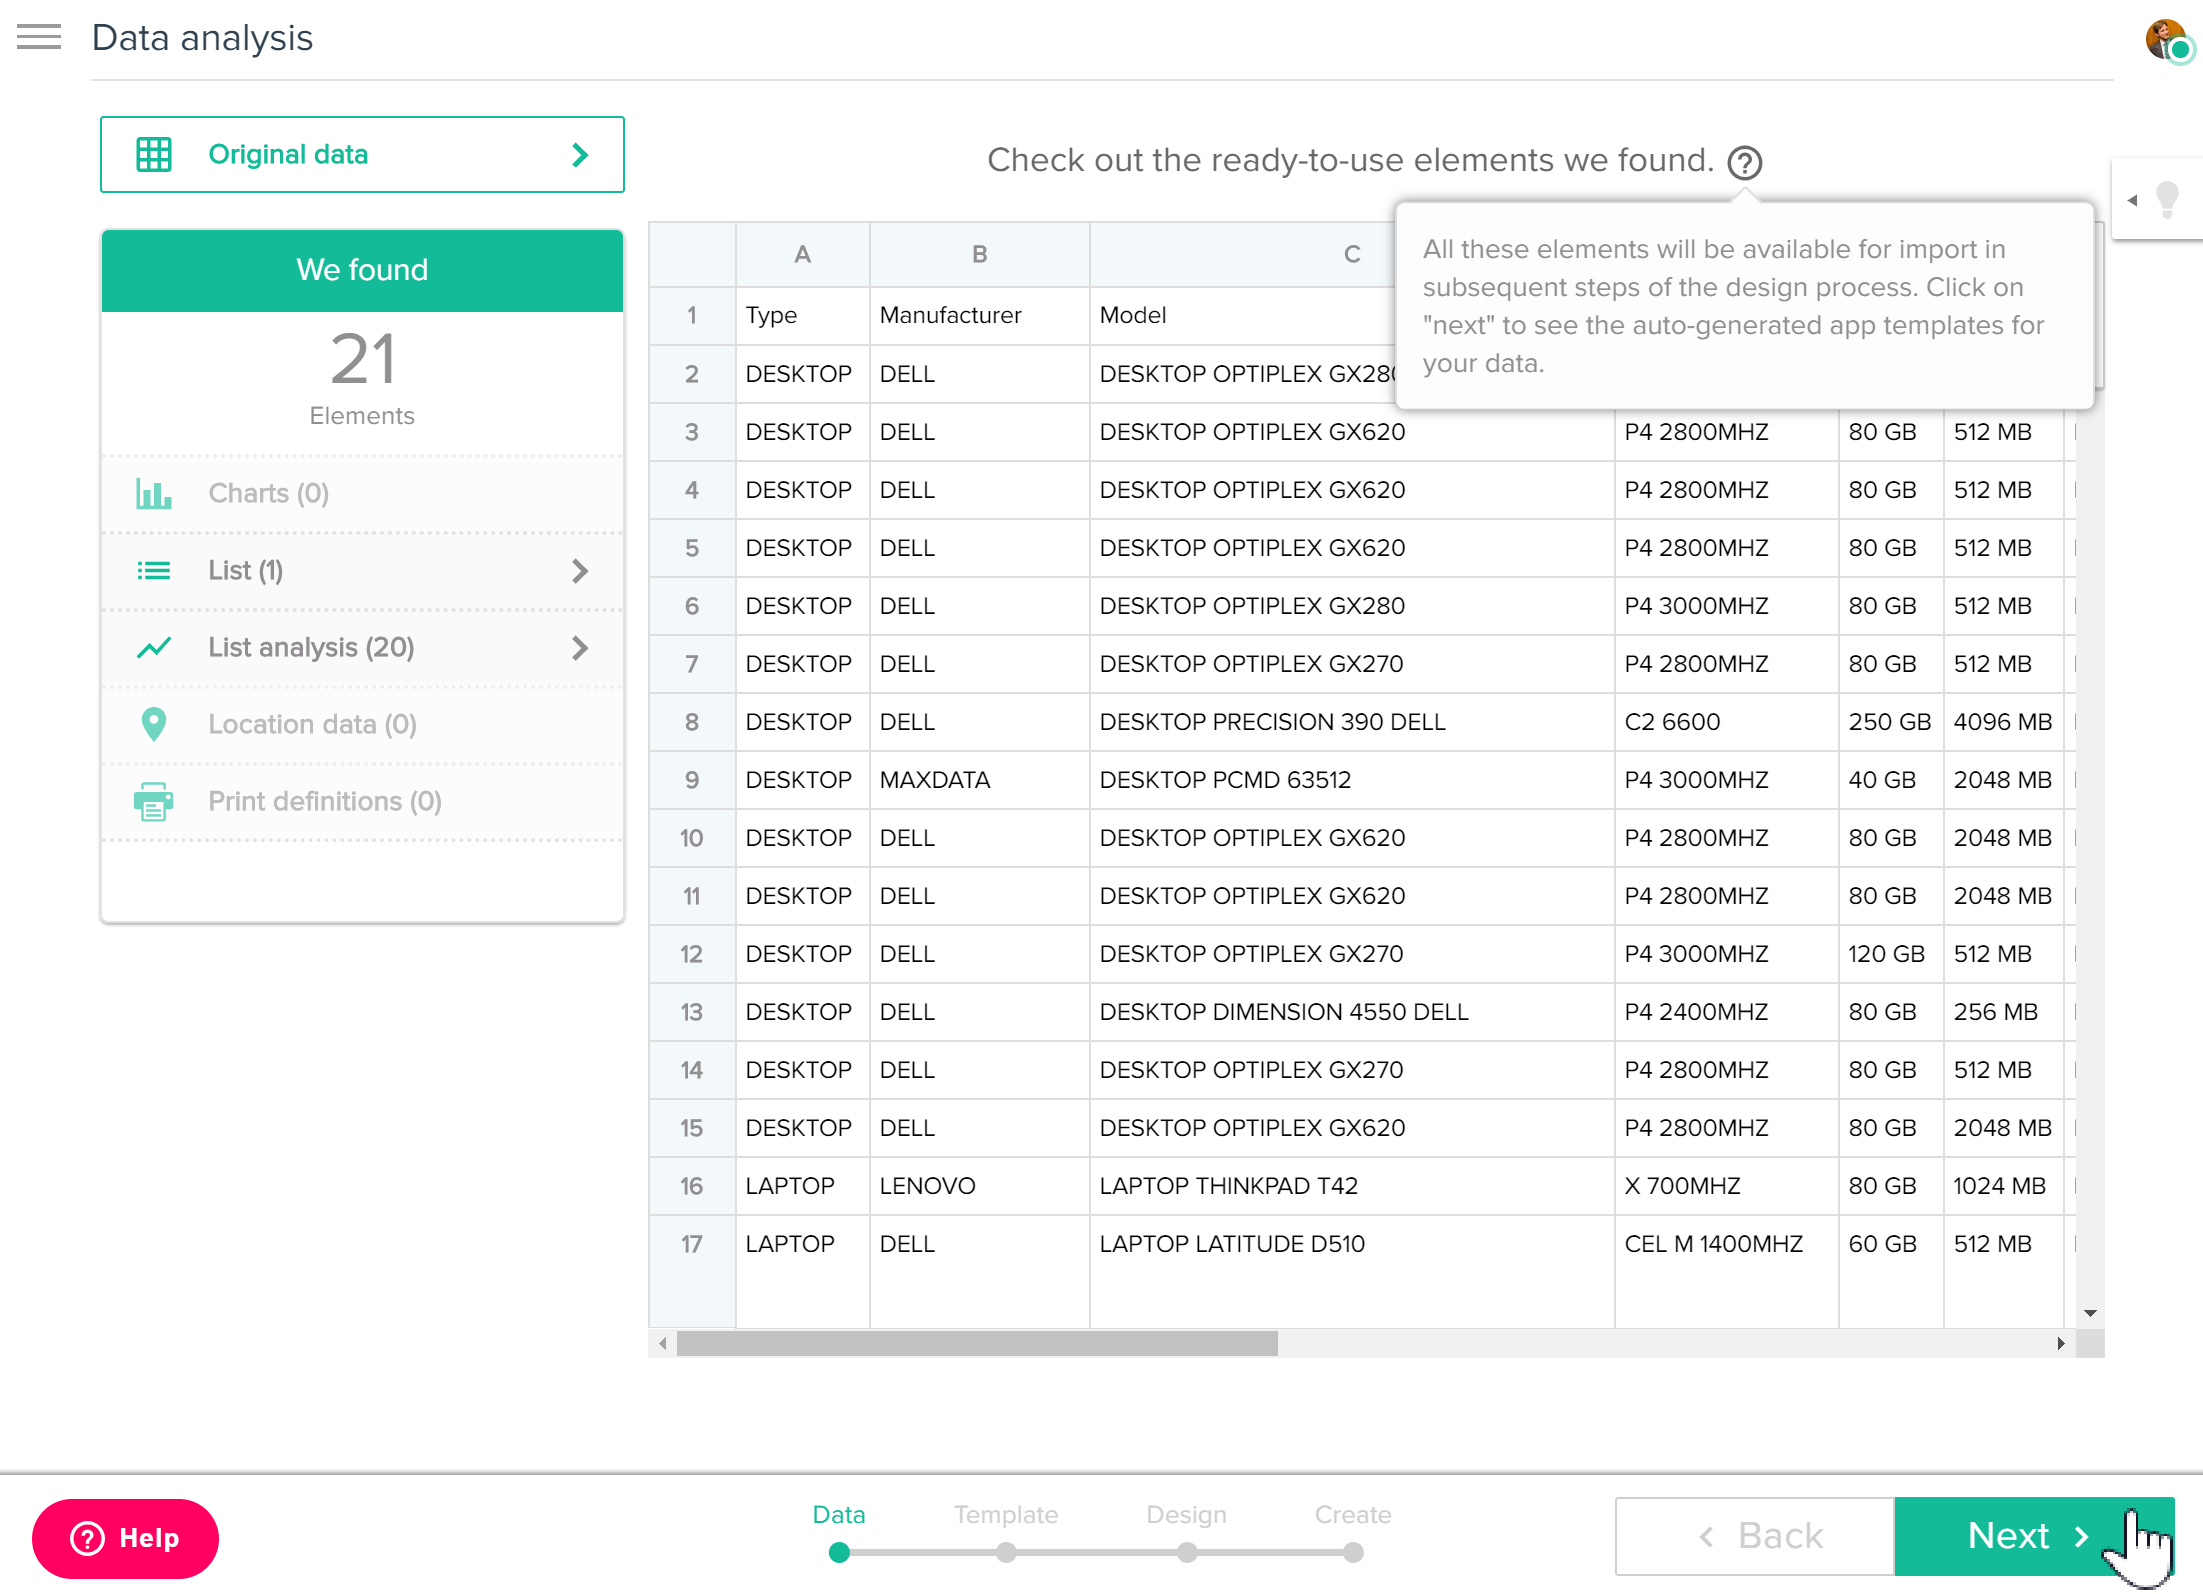Expand the List analysis (20) section

pos(580,648)
